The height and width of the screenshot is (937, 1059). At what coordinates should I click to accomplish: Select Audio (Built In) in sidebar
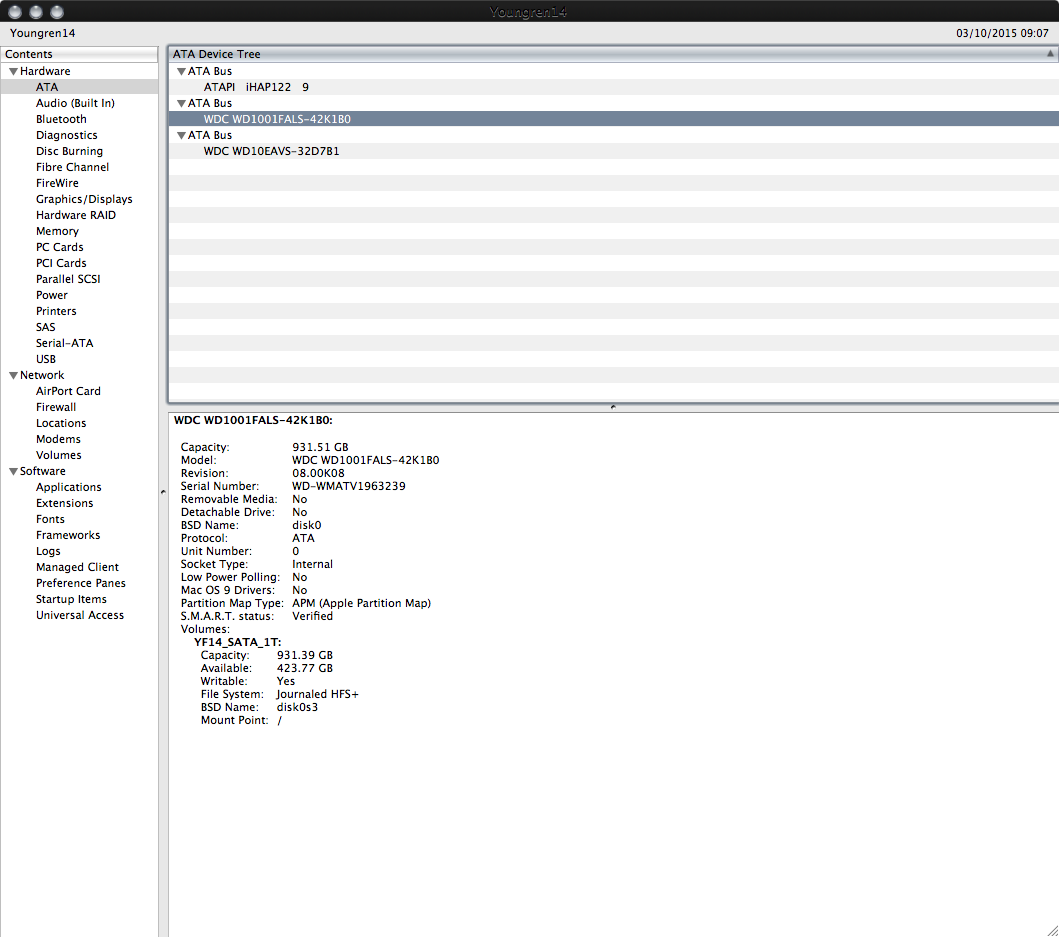pyautogui.click(x=75, y=103)
